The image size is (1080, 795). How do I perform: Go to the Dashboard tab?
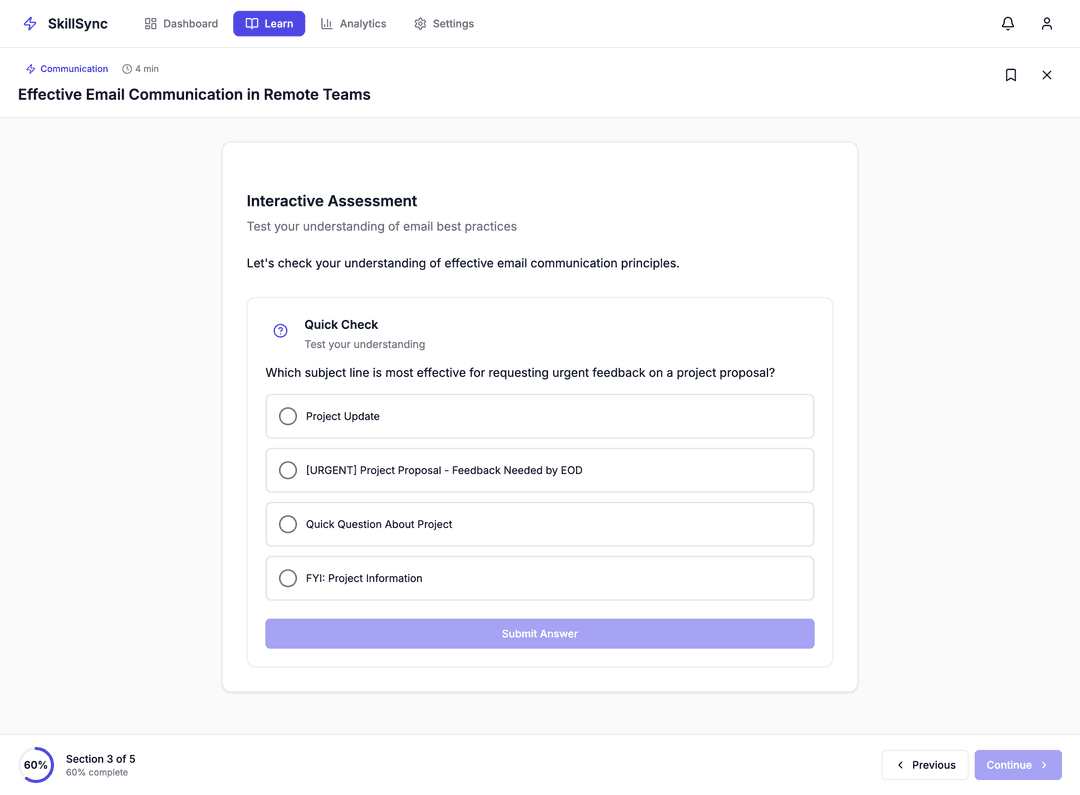click(181, 24)
